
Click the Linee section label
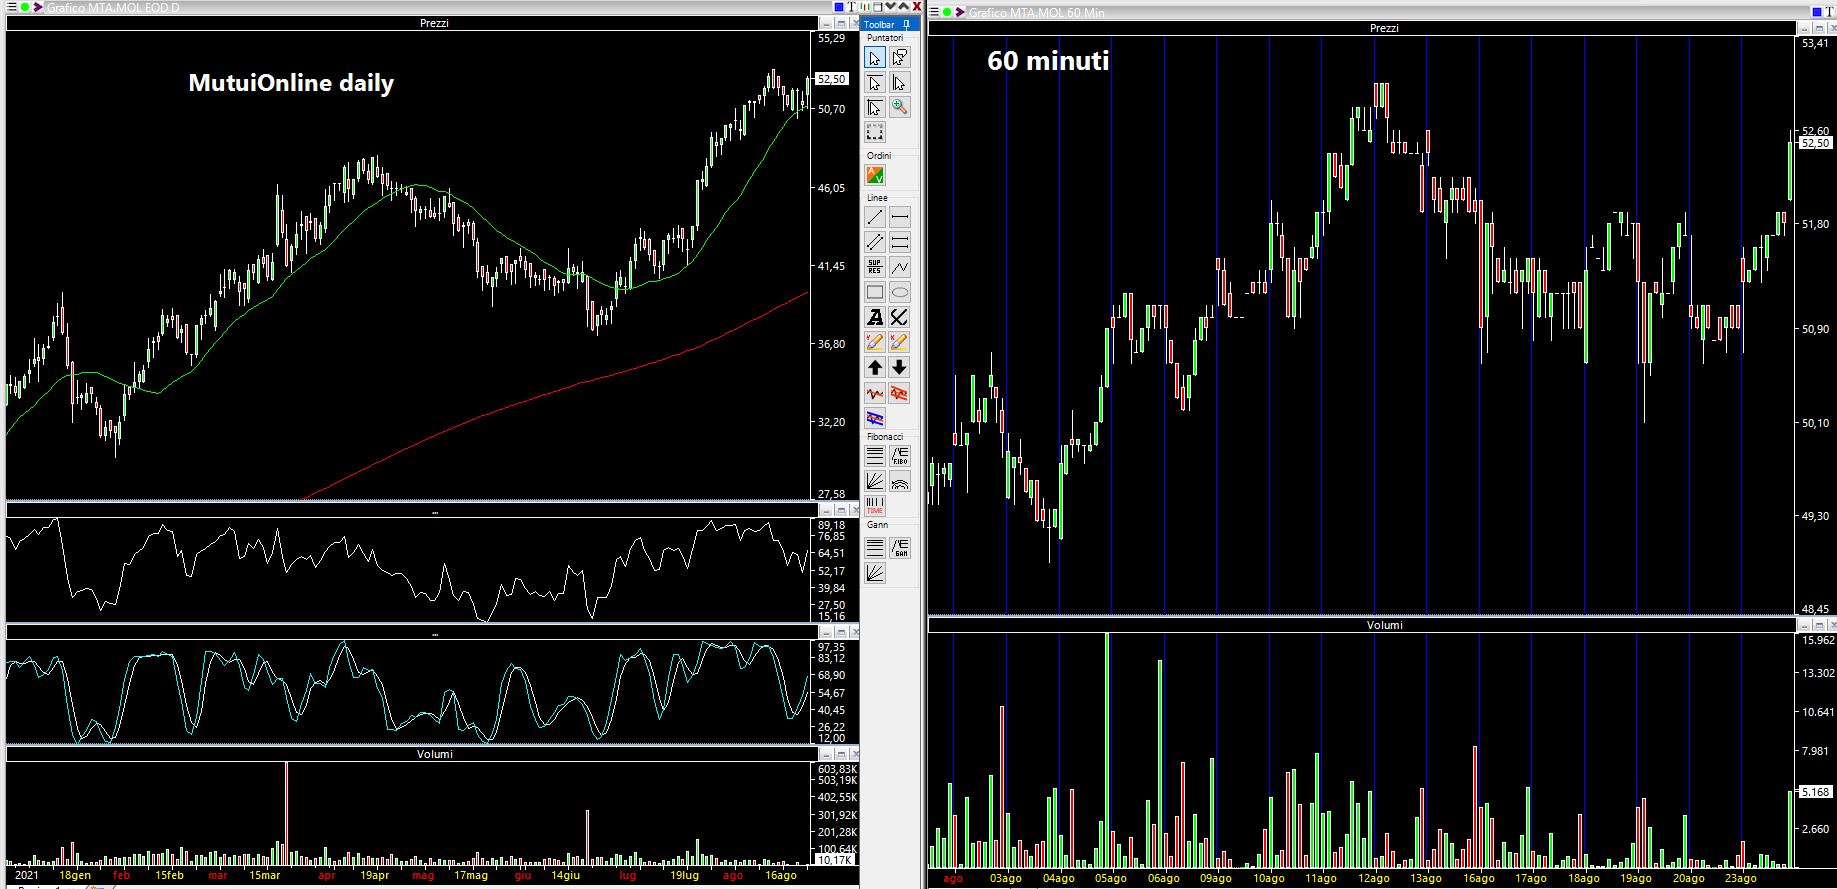point(877,198)
